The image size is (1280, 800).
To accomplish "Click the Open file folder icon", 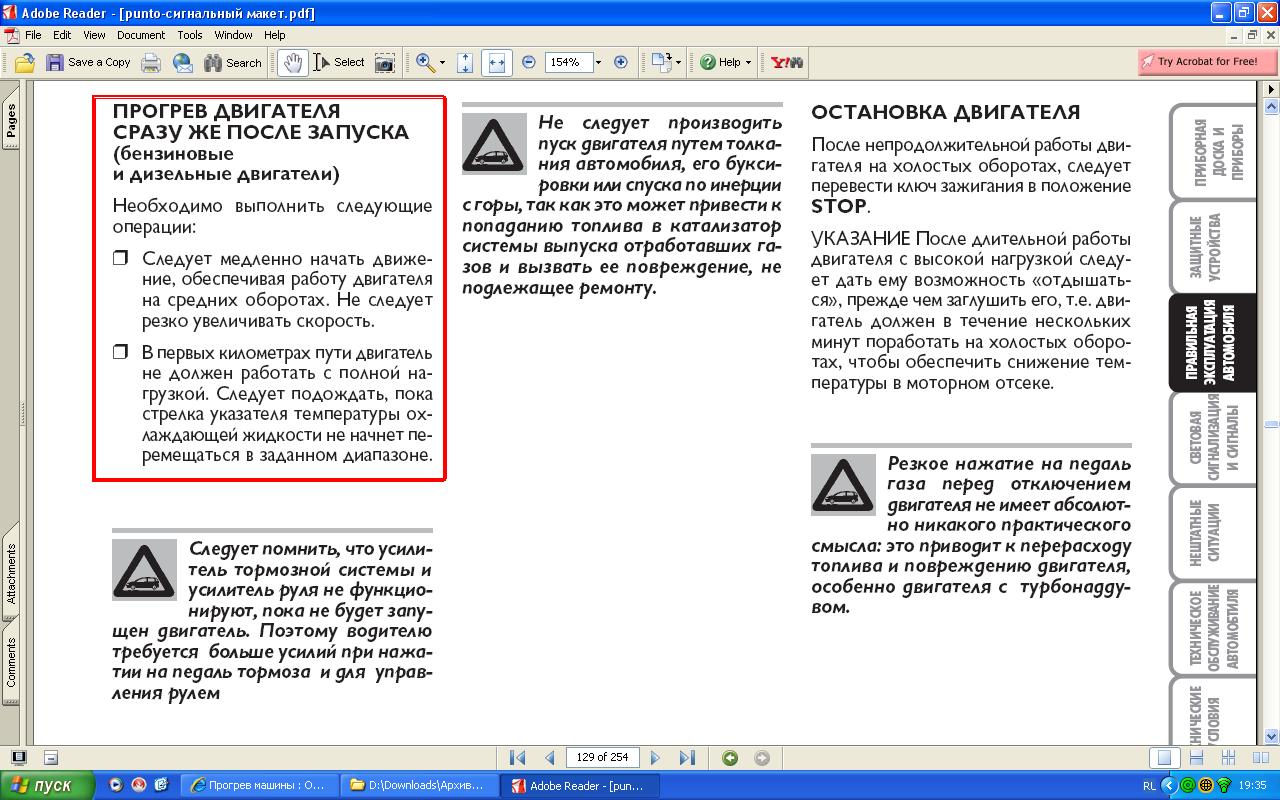I will 25,62.
